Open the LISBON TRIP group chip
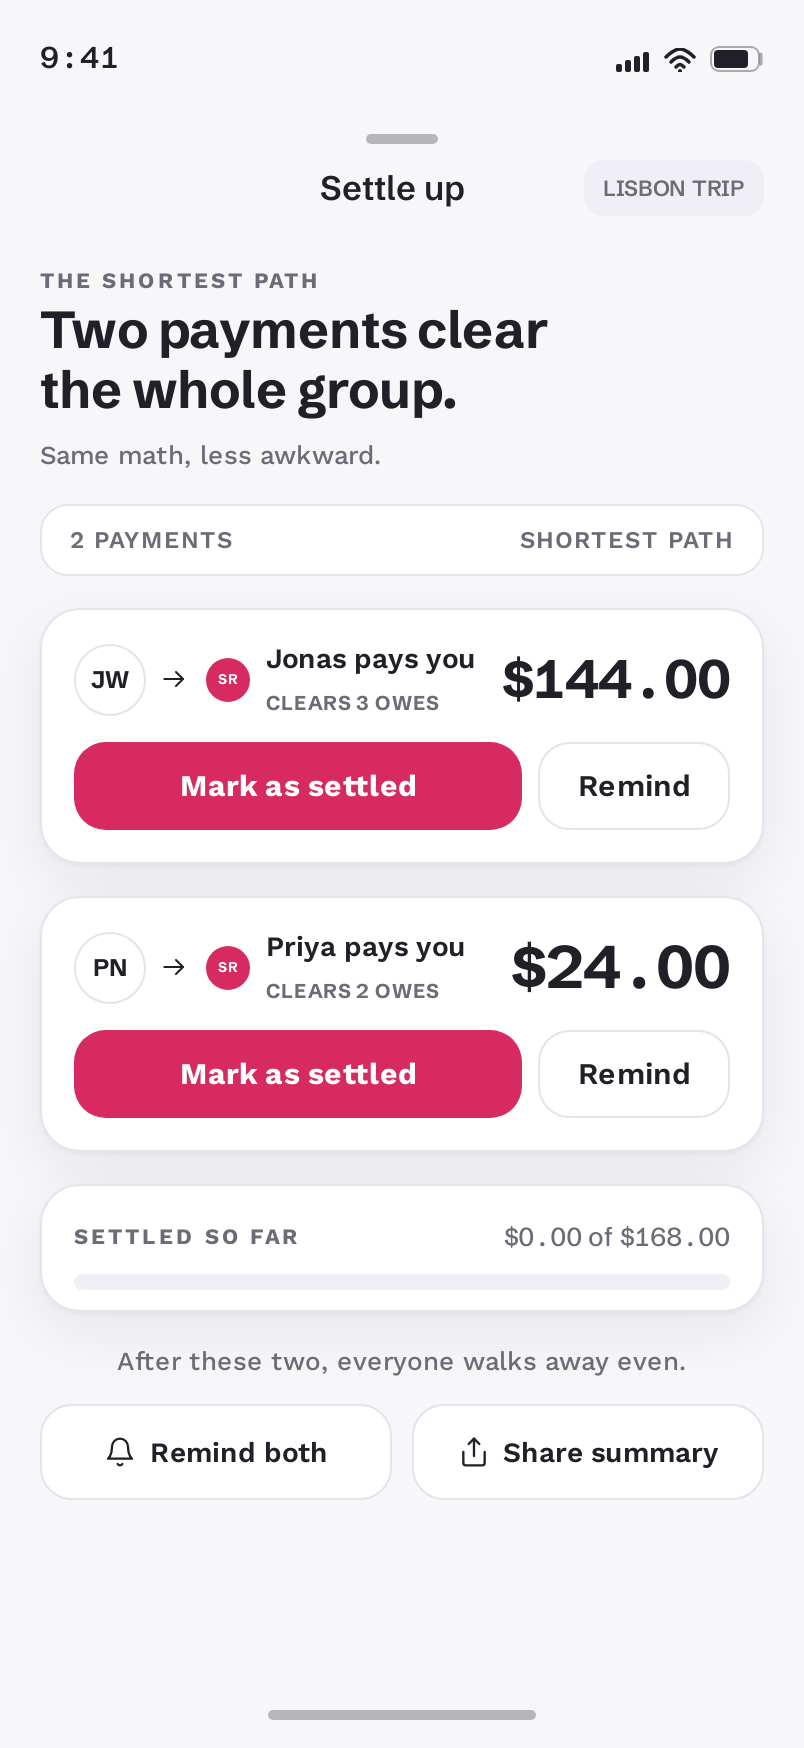This screenshot has height=1748, width=804. pyautogui.click(x=674, y=188)
